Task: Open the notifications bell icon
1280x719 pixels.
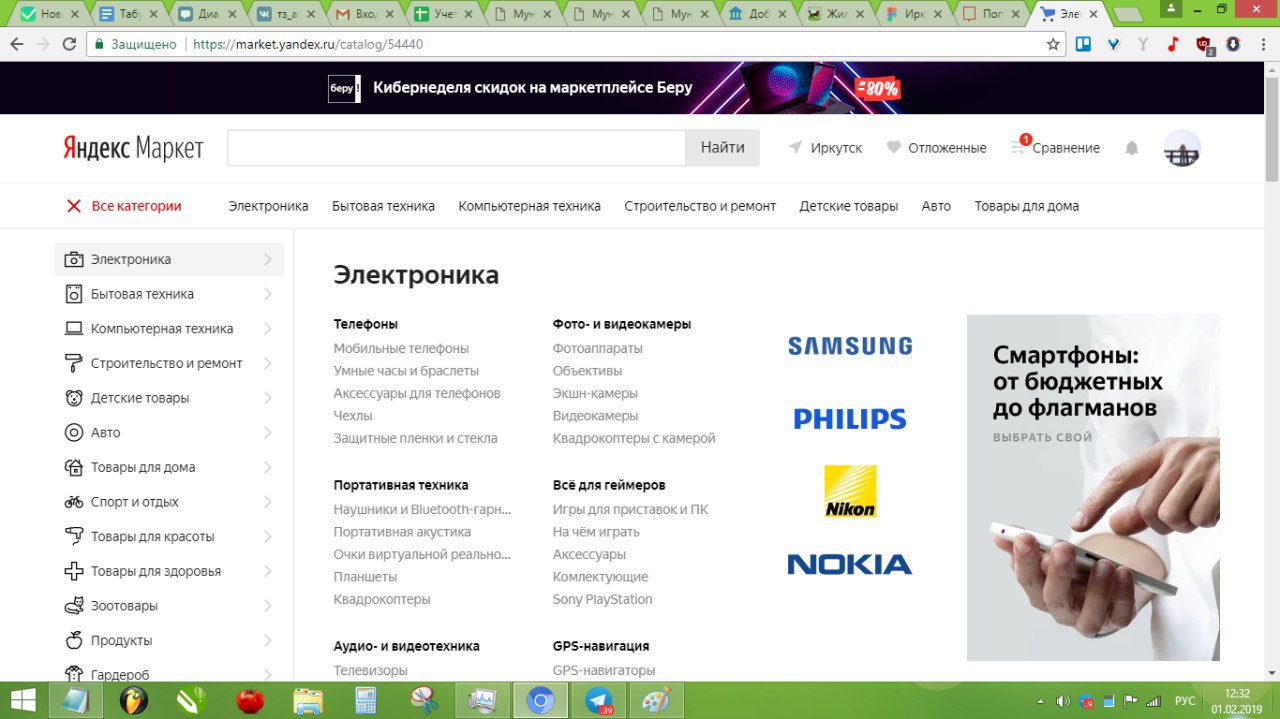Action: tap(1132, 148)
